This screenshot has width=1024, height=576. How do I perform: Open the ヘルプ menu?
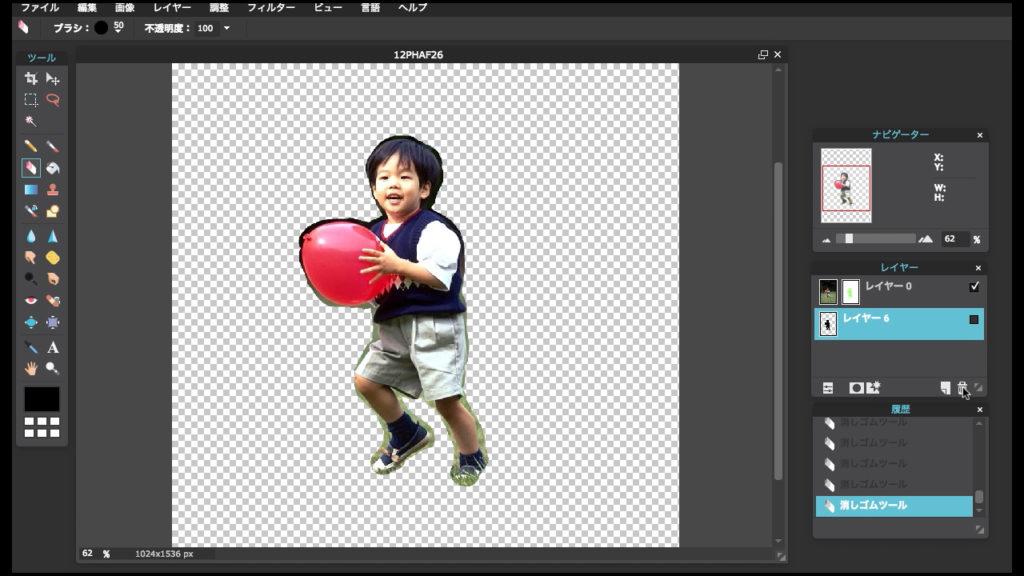click(x=413, y=8)
